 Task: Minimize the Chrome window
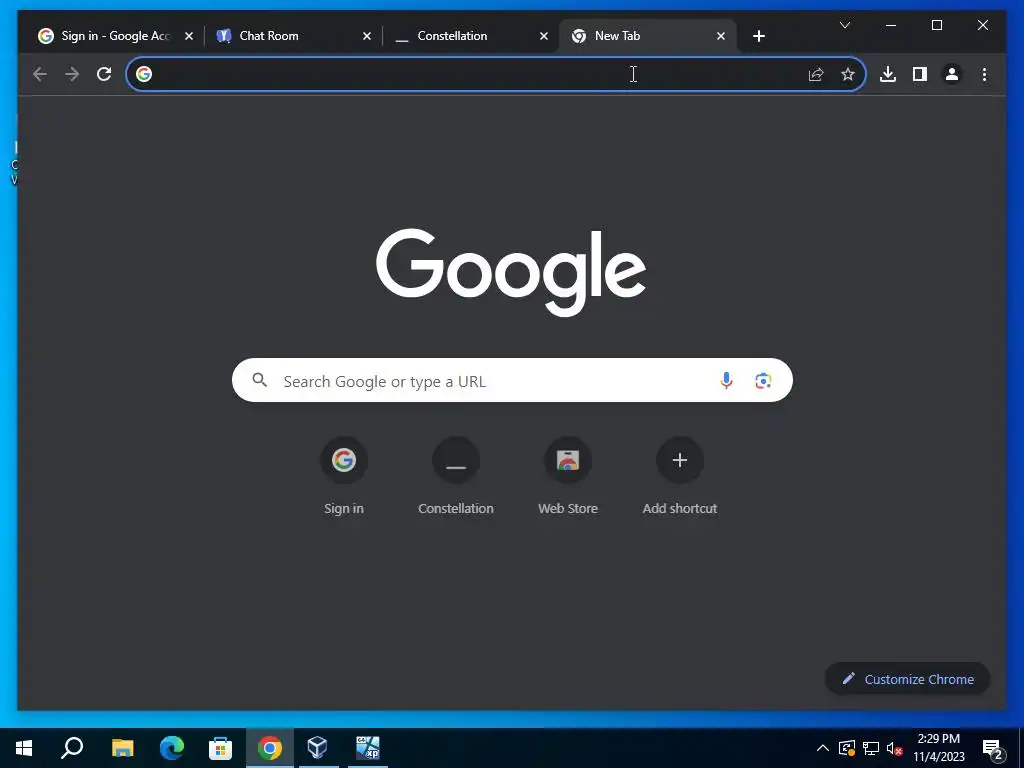click(x=891, y=25)
